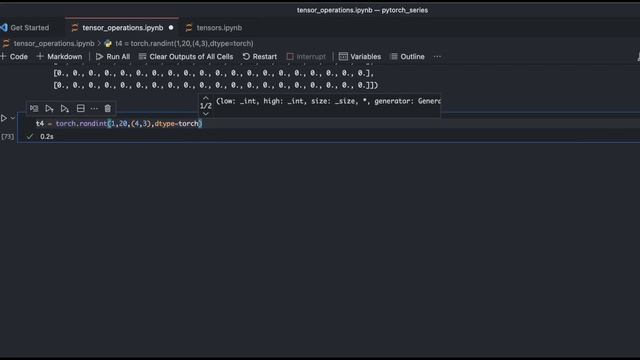This screenshot has width=640, height=360.
Task: Run cell by line icon in cell toolbar
Action: (x=34, y=109)
